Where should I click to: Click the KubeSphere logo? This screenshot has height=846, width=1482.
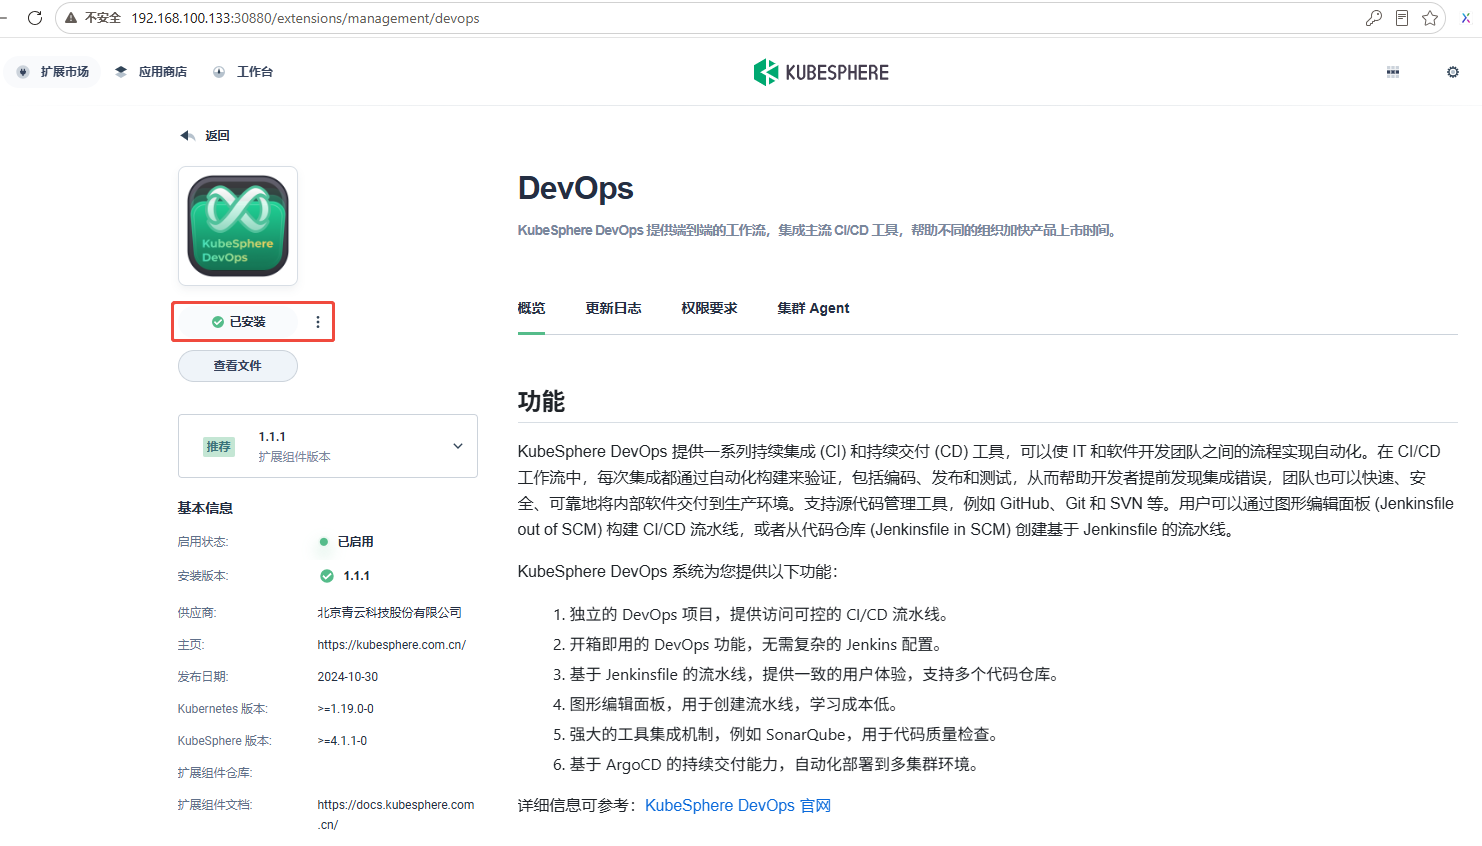pyautogui.click(x=821, y=72)
